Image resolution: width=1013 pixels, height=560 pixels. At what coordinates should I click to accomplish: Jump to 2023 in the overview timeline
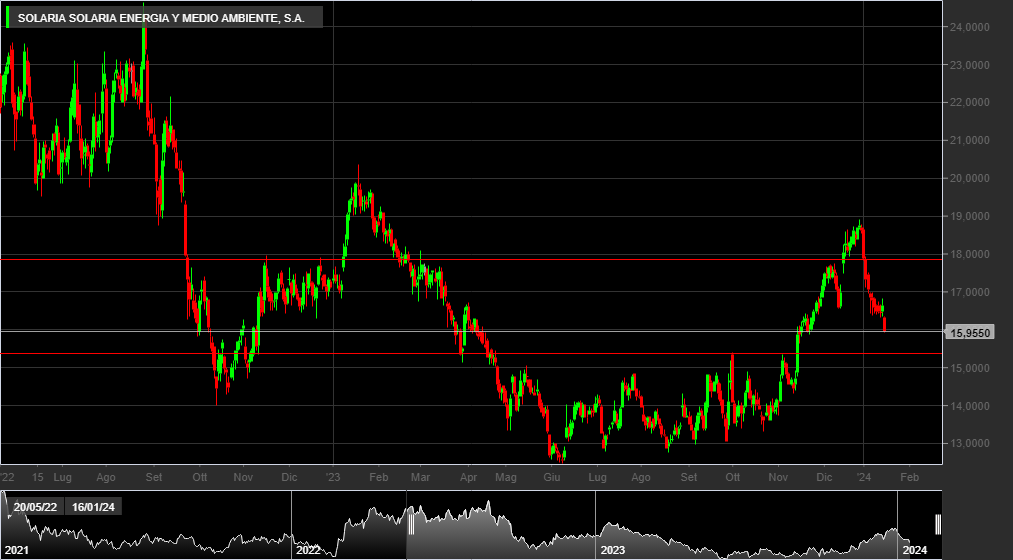click(x=612, y=550)
